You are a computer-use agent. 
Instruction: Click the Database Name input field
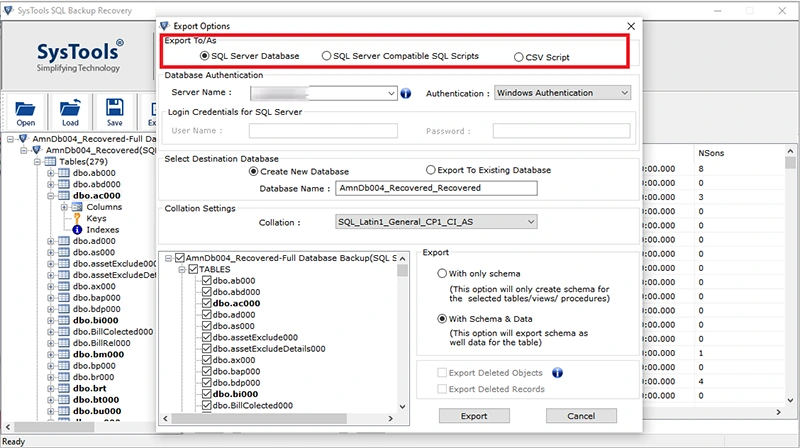click(436, 188)
